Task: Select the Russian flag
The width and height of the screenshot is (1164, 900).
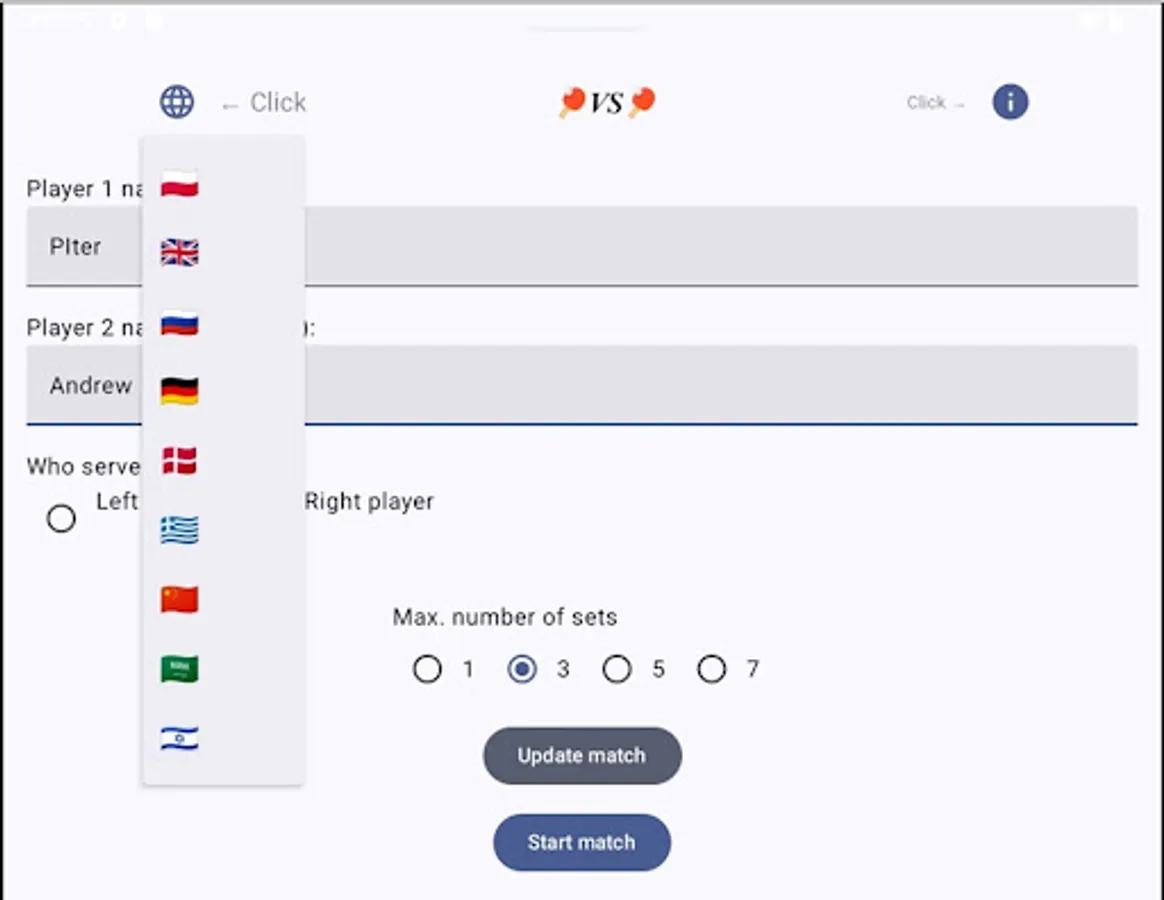Action: pyautogui.click(x=178, y=323)
